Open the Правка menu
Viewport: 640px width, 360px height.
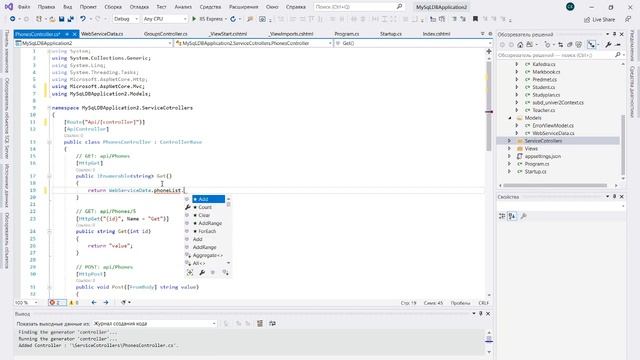[x=46, y=7]
